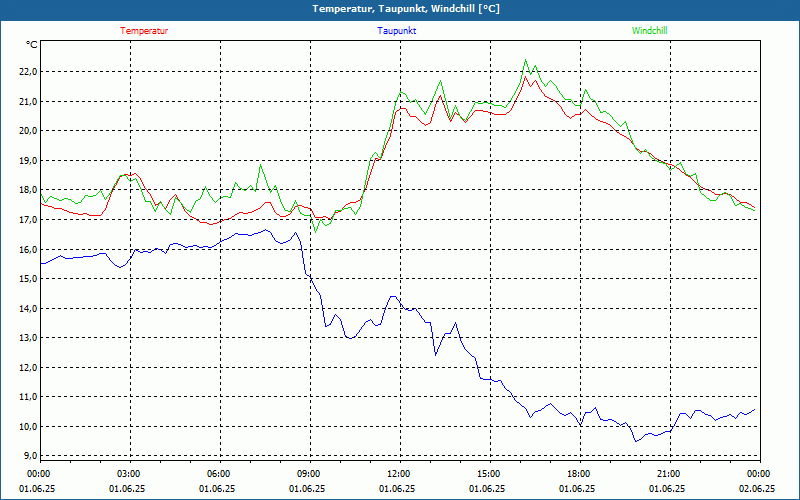Viewport: 800px width, 500px height.
Task: Click the '09:00' time axis label
Action: 307,474
